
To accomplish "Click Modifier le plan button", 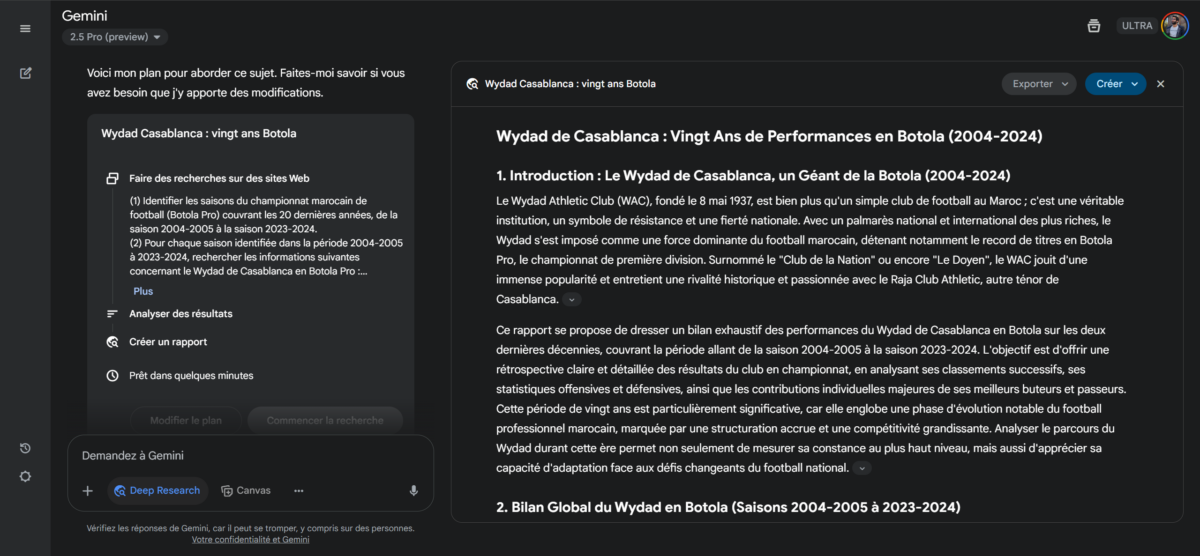I will pyautogui.click(x=186, y=420).
